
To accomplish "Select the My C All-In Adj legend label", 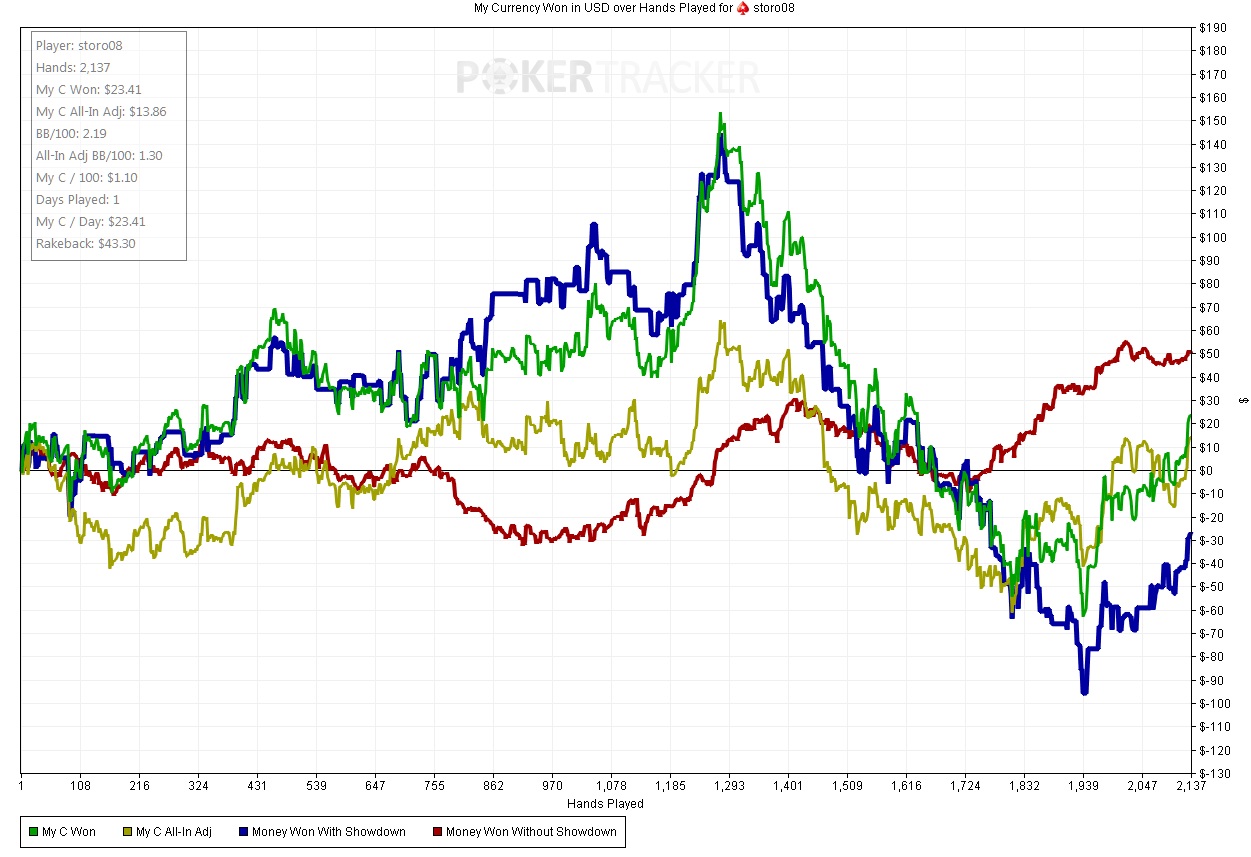I will coord(173,832).
